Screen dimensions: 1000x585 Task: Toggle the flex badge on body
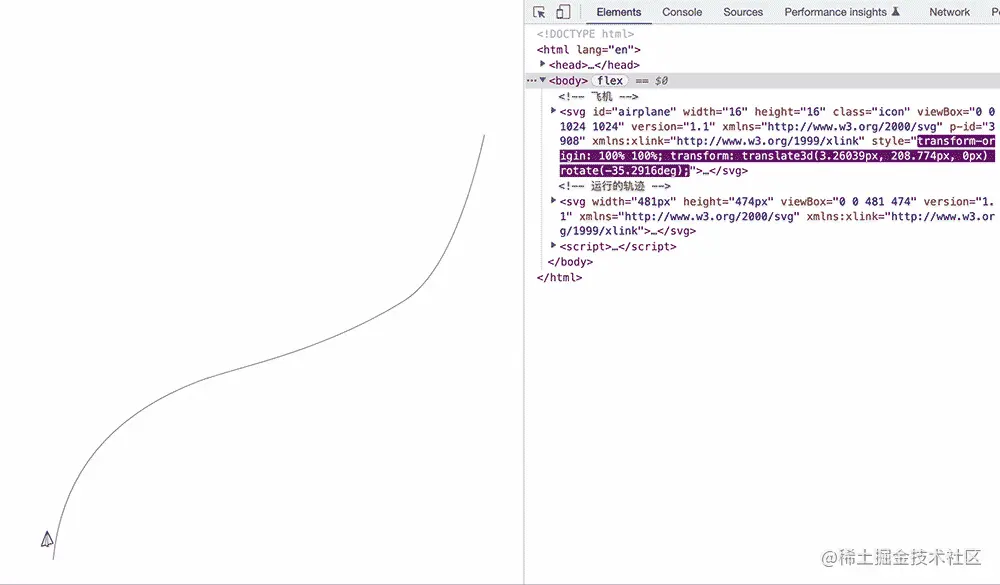(x=610, y=80)
